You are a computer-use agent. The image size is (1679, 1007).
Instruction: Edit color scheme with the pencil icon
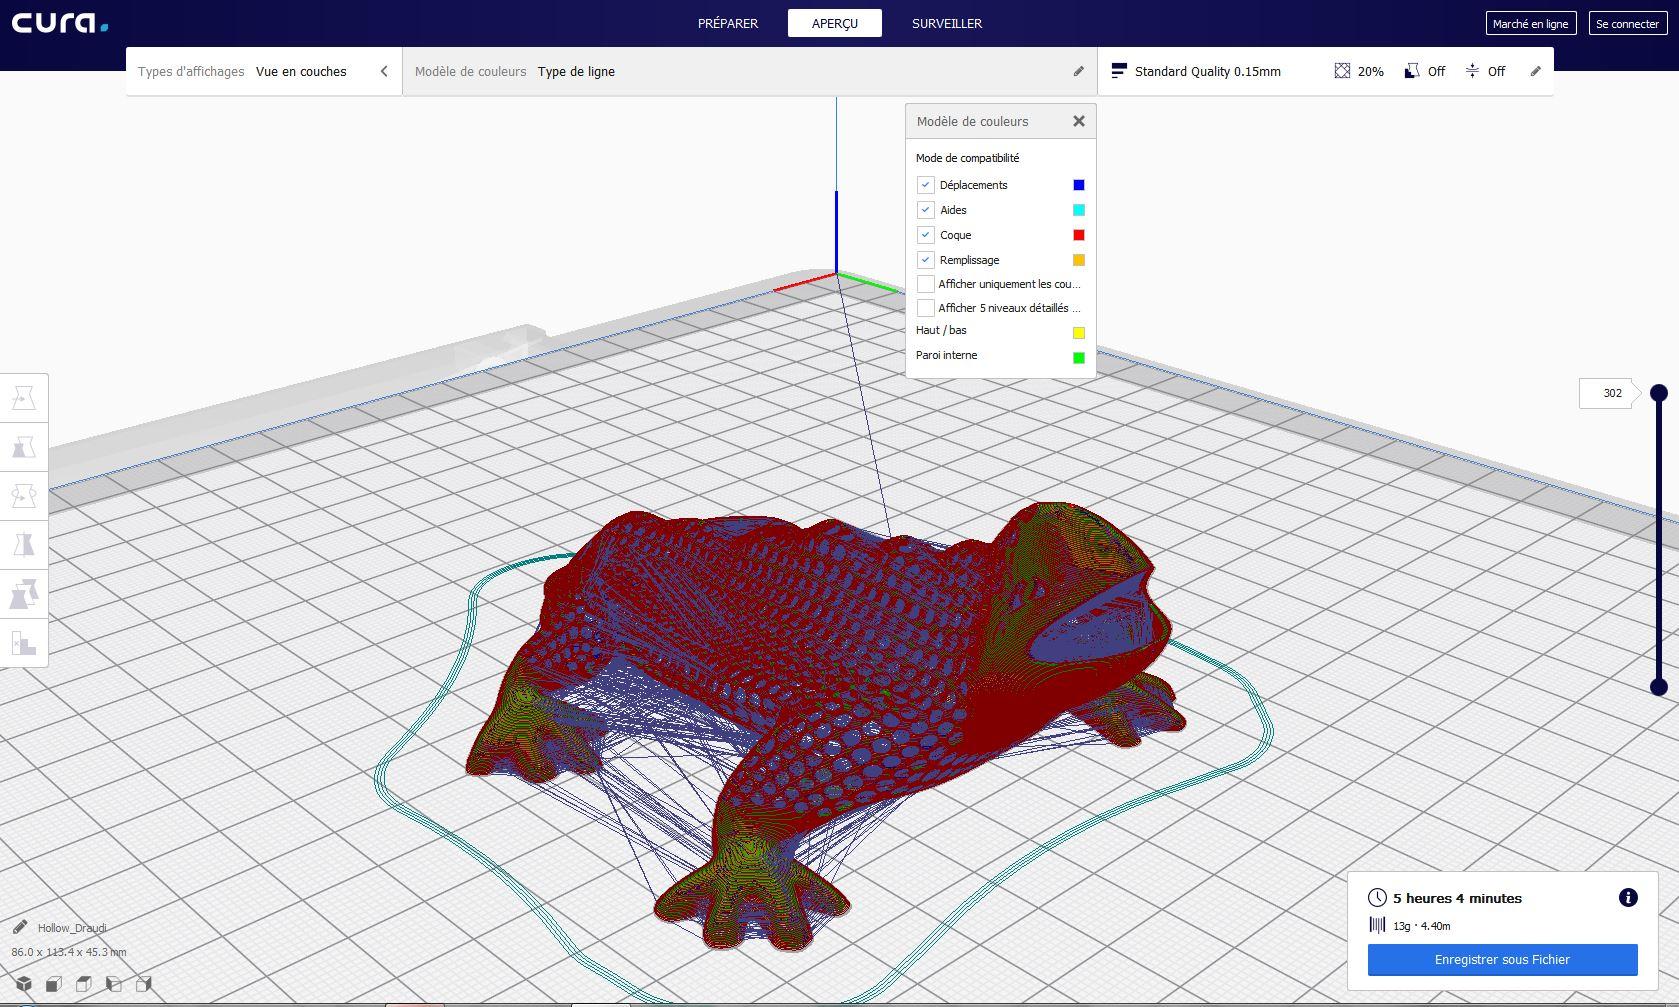point(1078,71)
